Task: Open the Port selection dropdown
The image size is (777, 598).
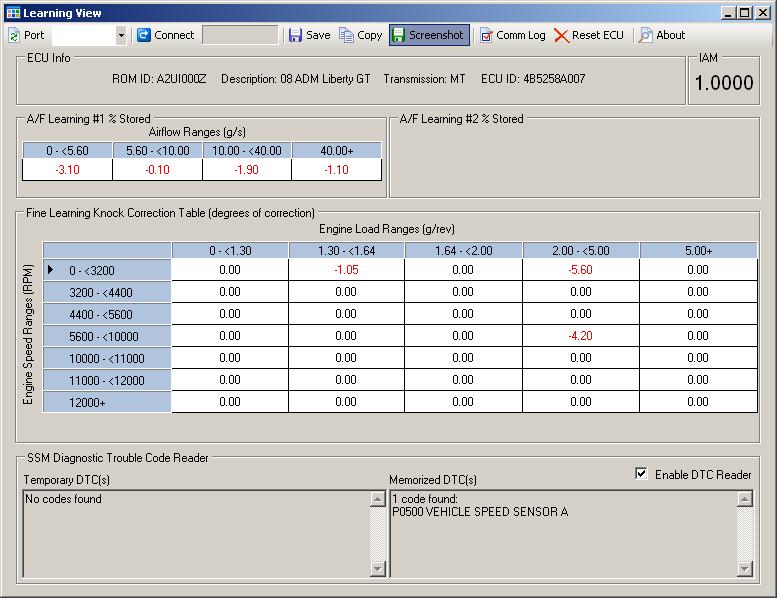Action: [x=121, y=35]
